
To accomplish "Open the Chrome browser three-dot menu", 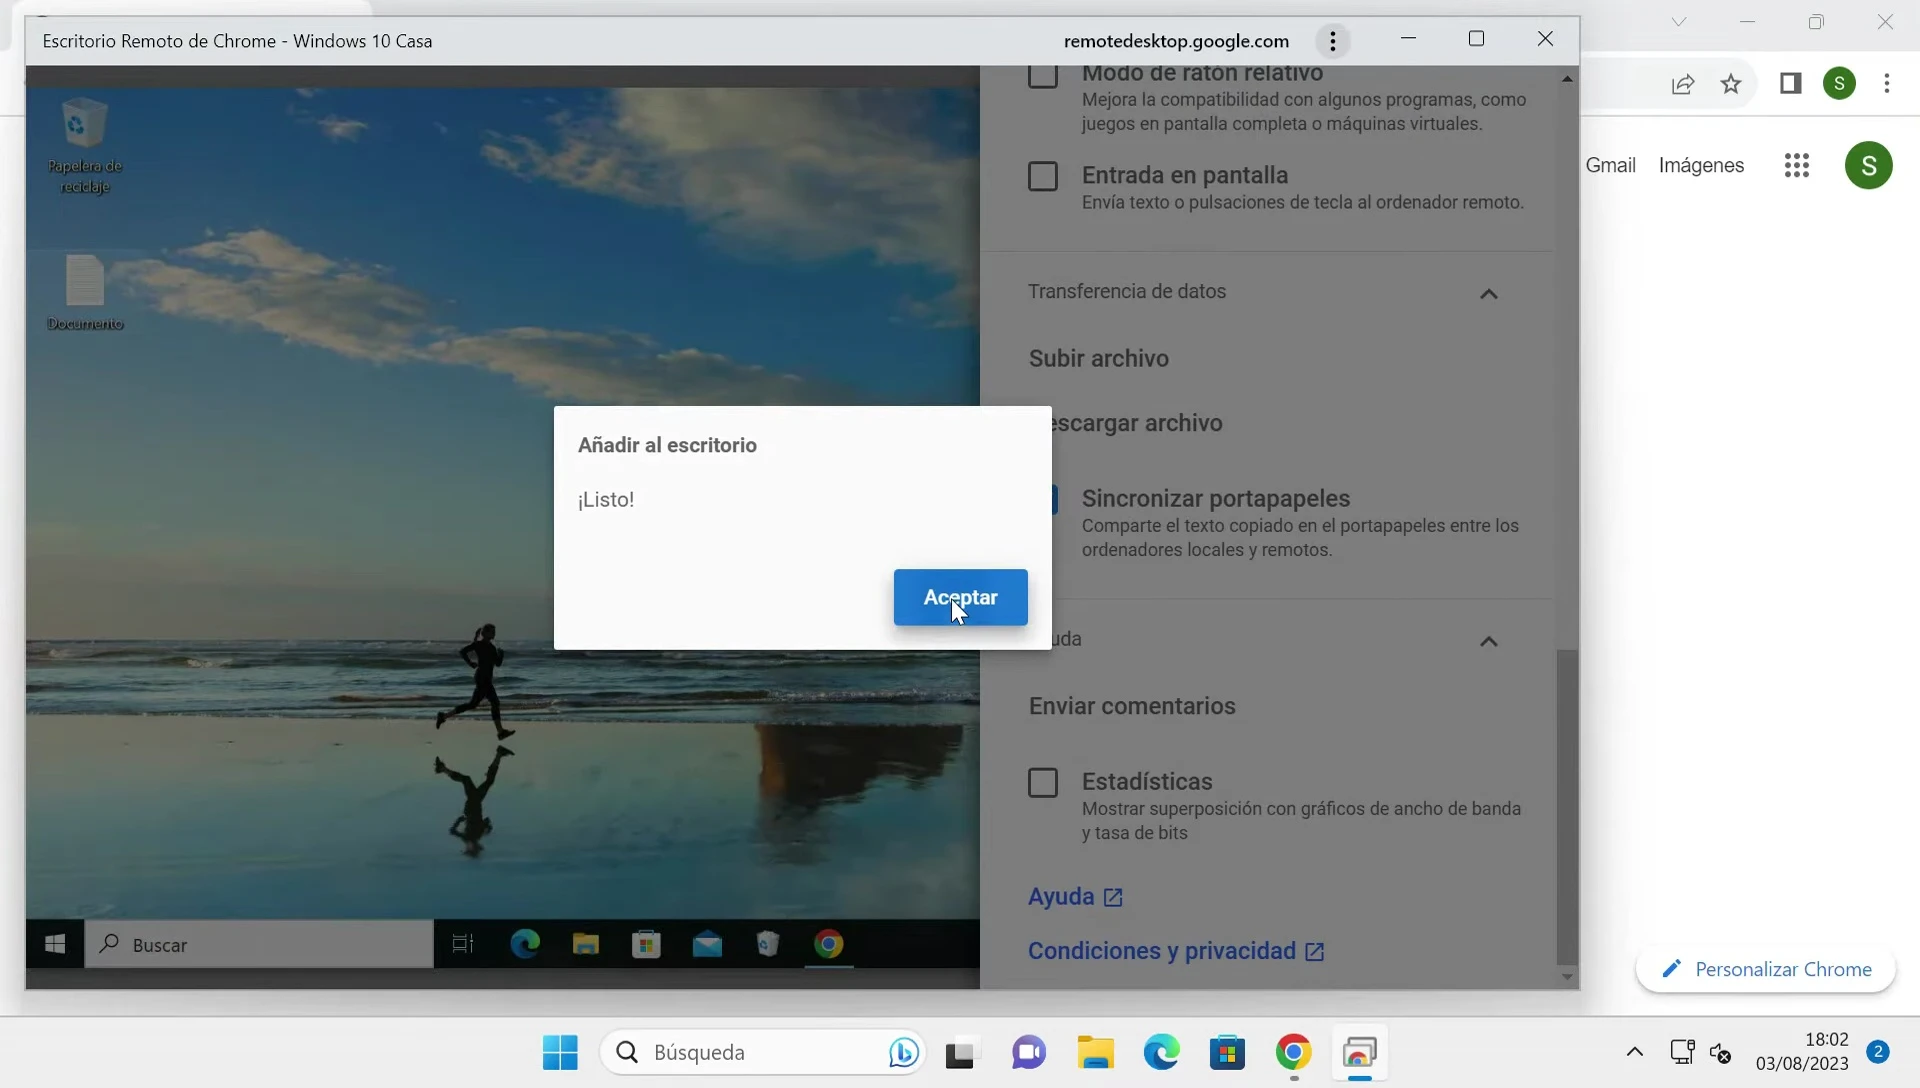I will click(1887, 84).
